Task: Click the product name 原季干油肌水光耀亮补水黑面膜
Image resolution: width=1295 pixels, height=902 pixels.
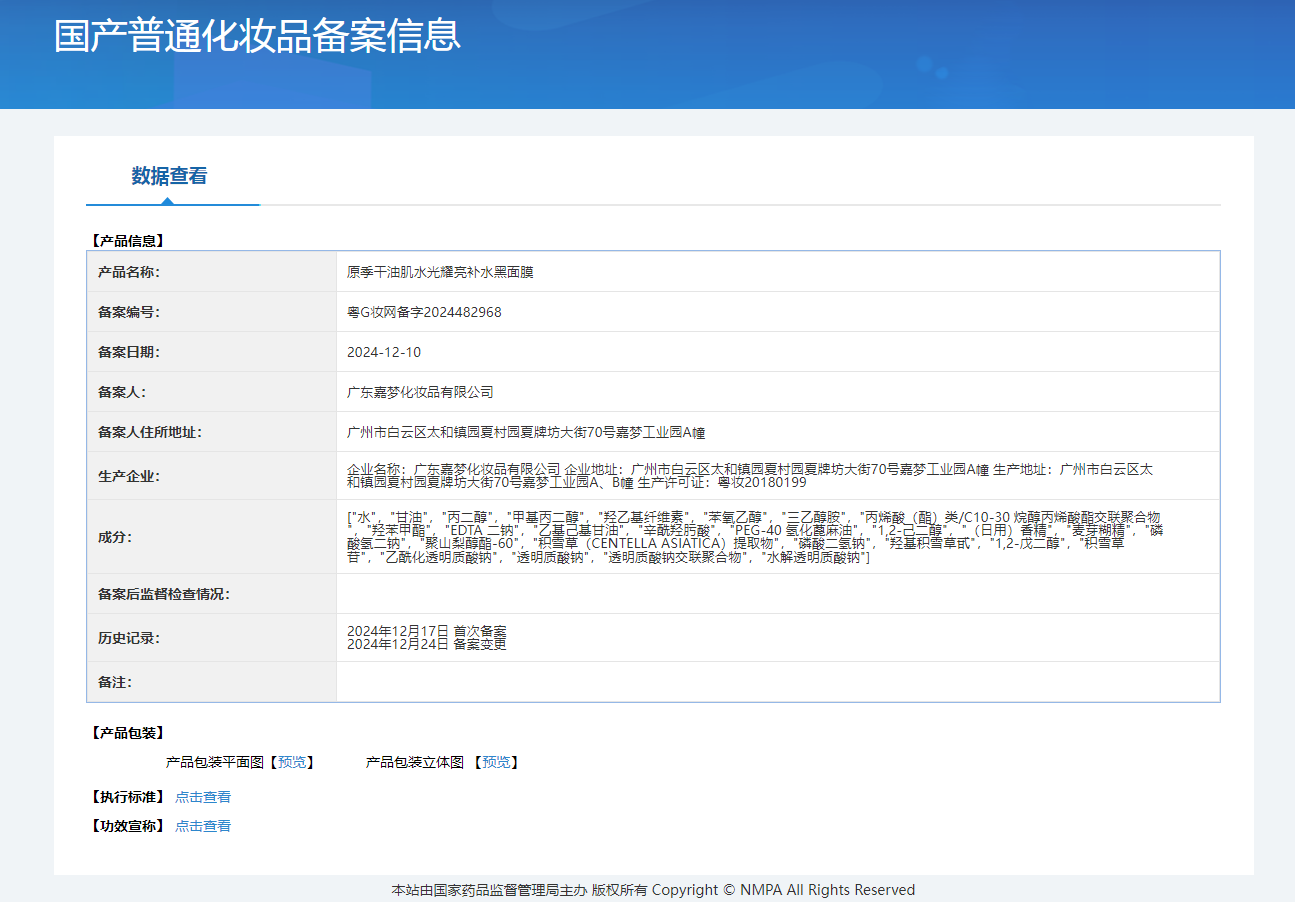Action: coord(440,272)
